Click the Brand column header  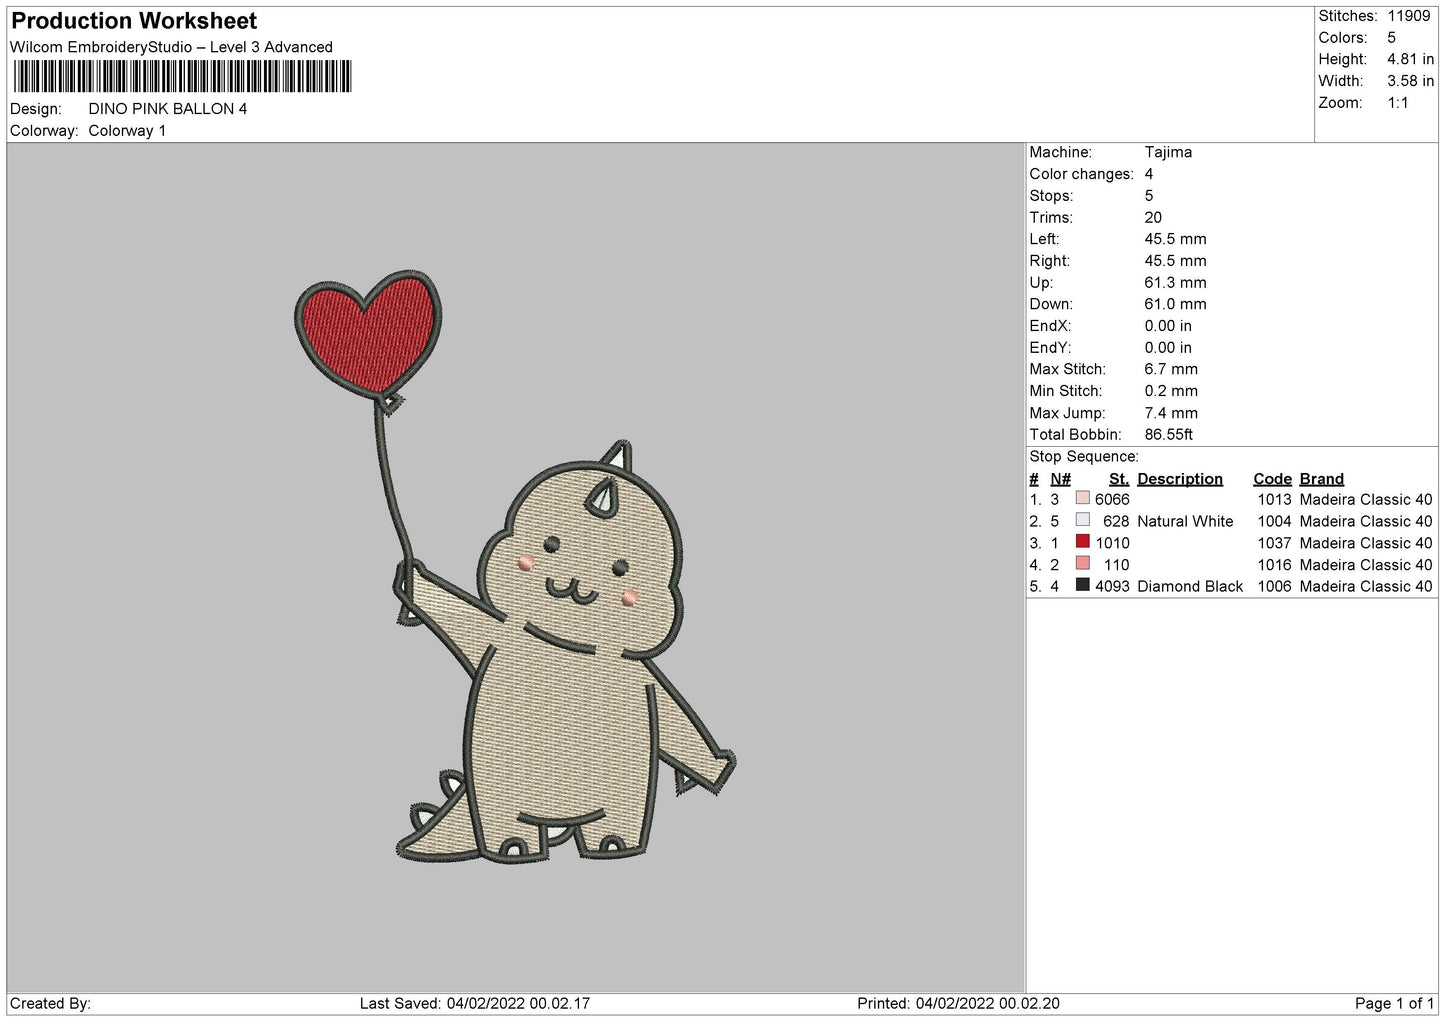click(x=1321, y=479)
